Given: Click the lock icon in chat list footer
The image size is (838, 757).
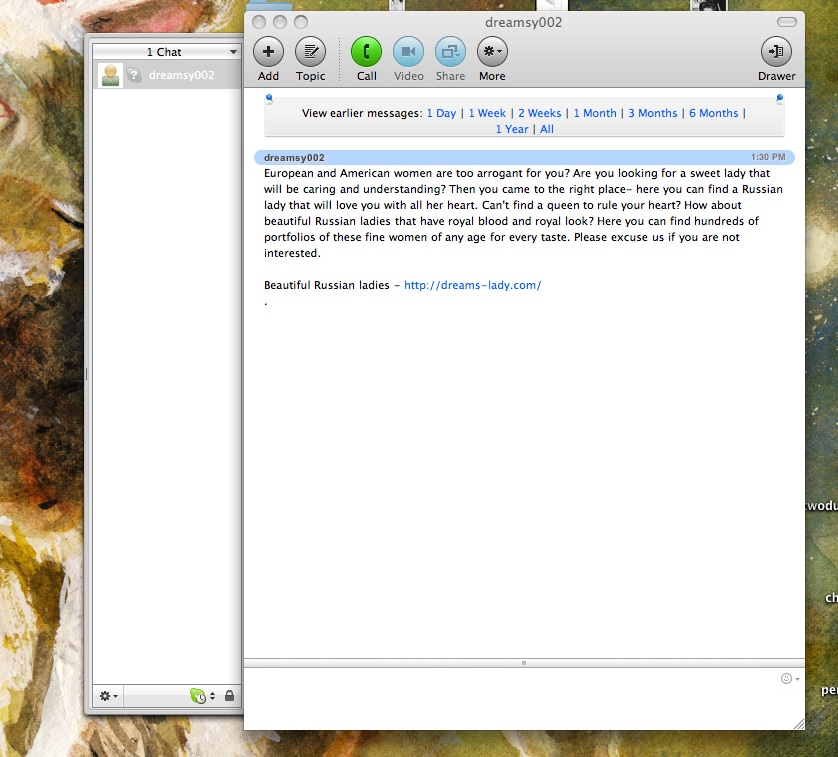Looking at the screenshot, I should coord(229,696).
